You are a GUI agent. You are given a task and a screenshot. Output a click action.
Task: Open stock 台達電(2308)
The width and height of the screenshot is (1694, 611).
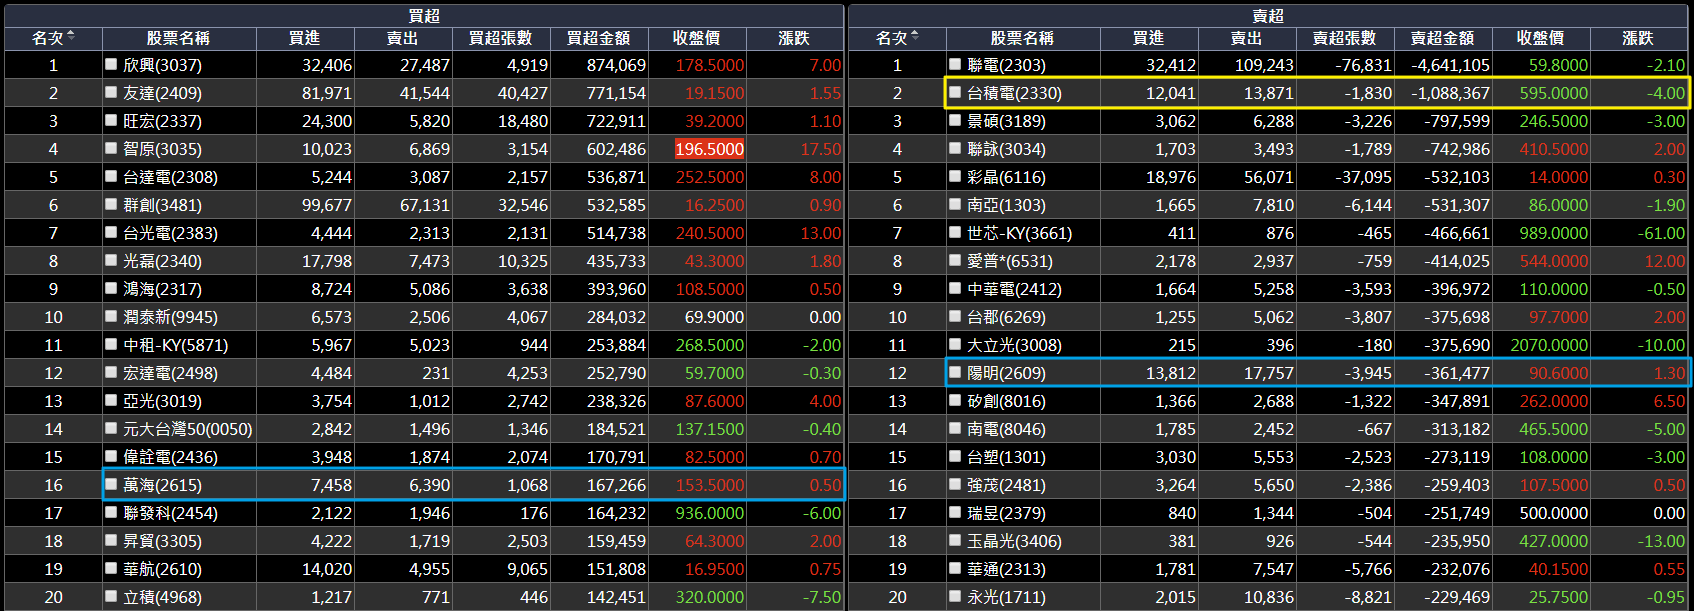[x=170, y=177]
